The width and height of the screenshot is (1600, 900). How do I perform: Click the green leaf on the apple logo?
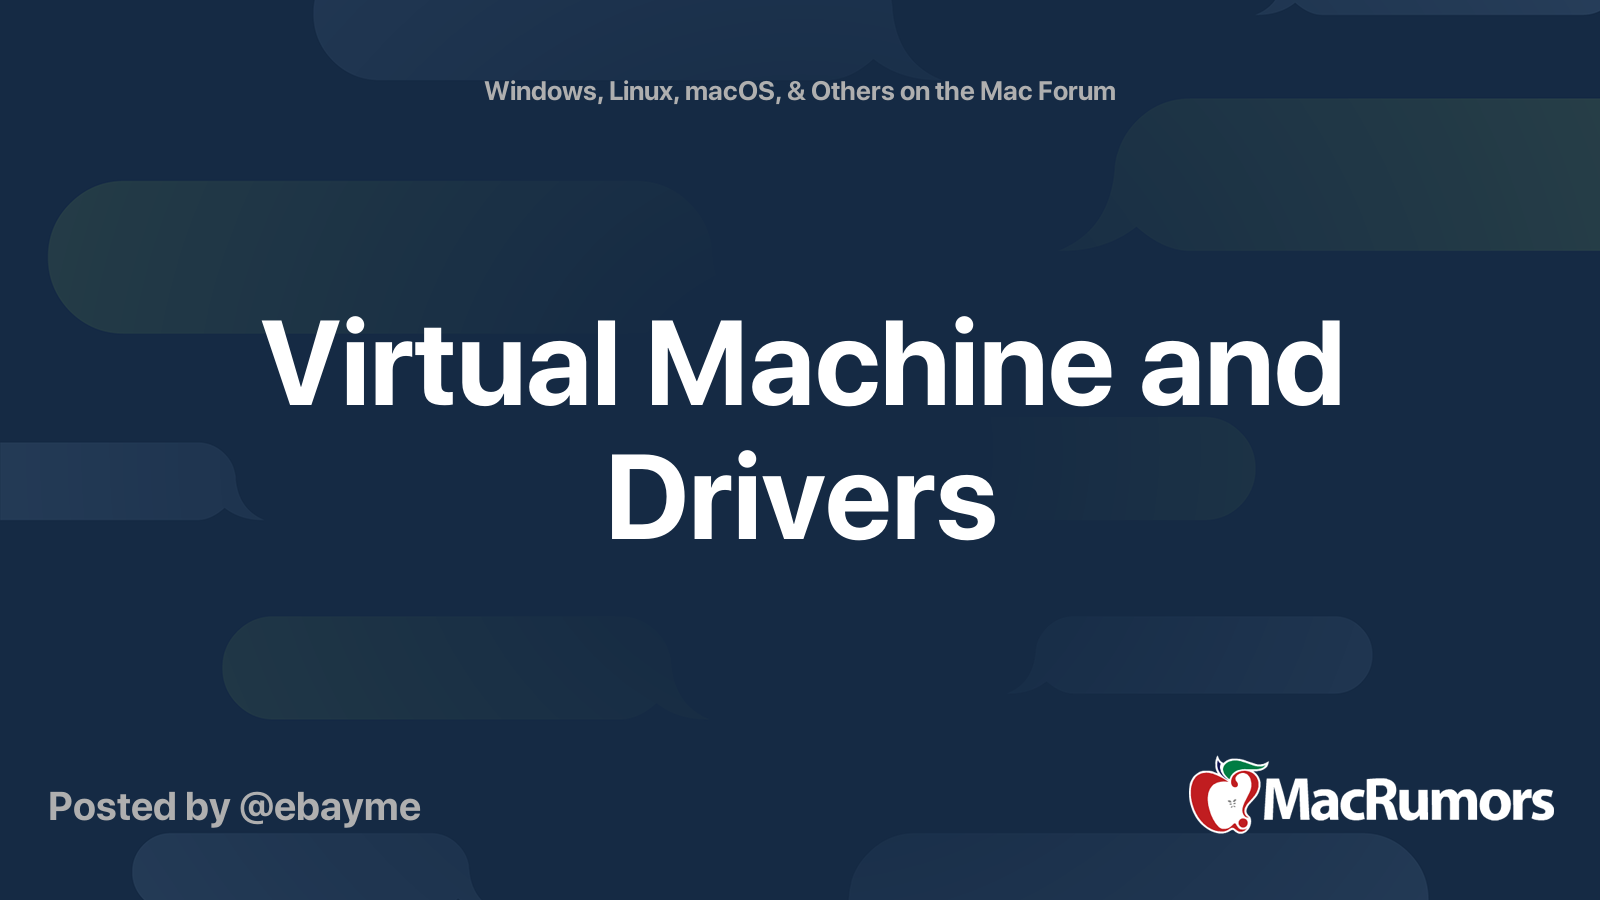coord(1240,768)
